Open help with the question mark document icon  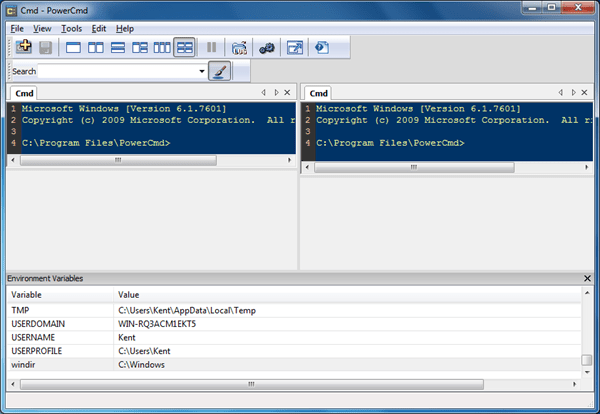click(x=322, y=47)
